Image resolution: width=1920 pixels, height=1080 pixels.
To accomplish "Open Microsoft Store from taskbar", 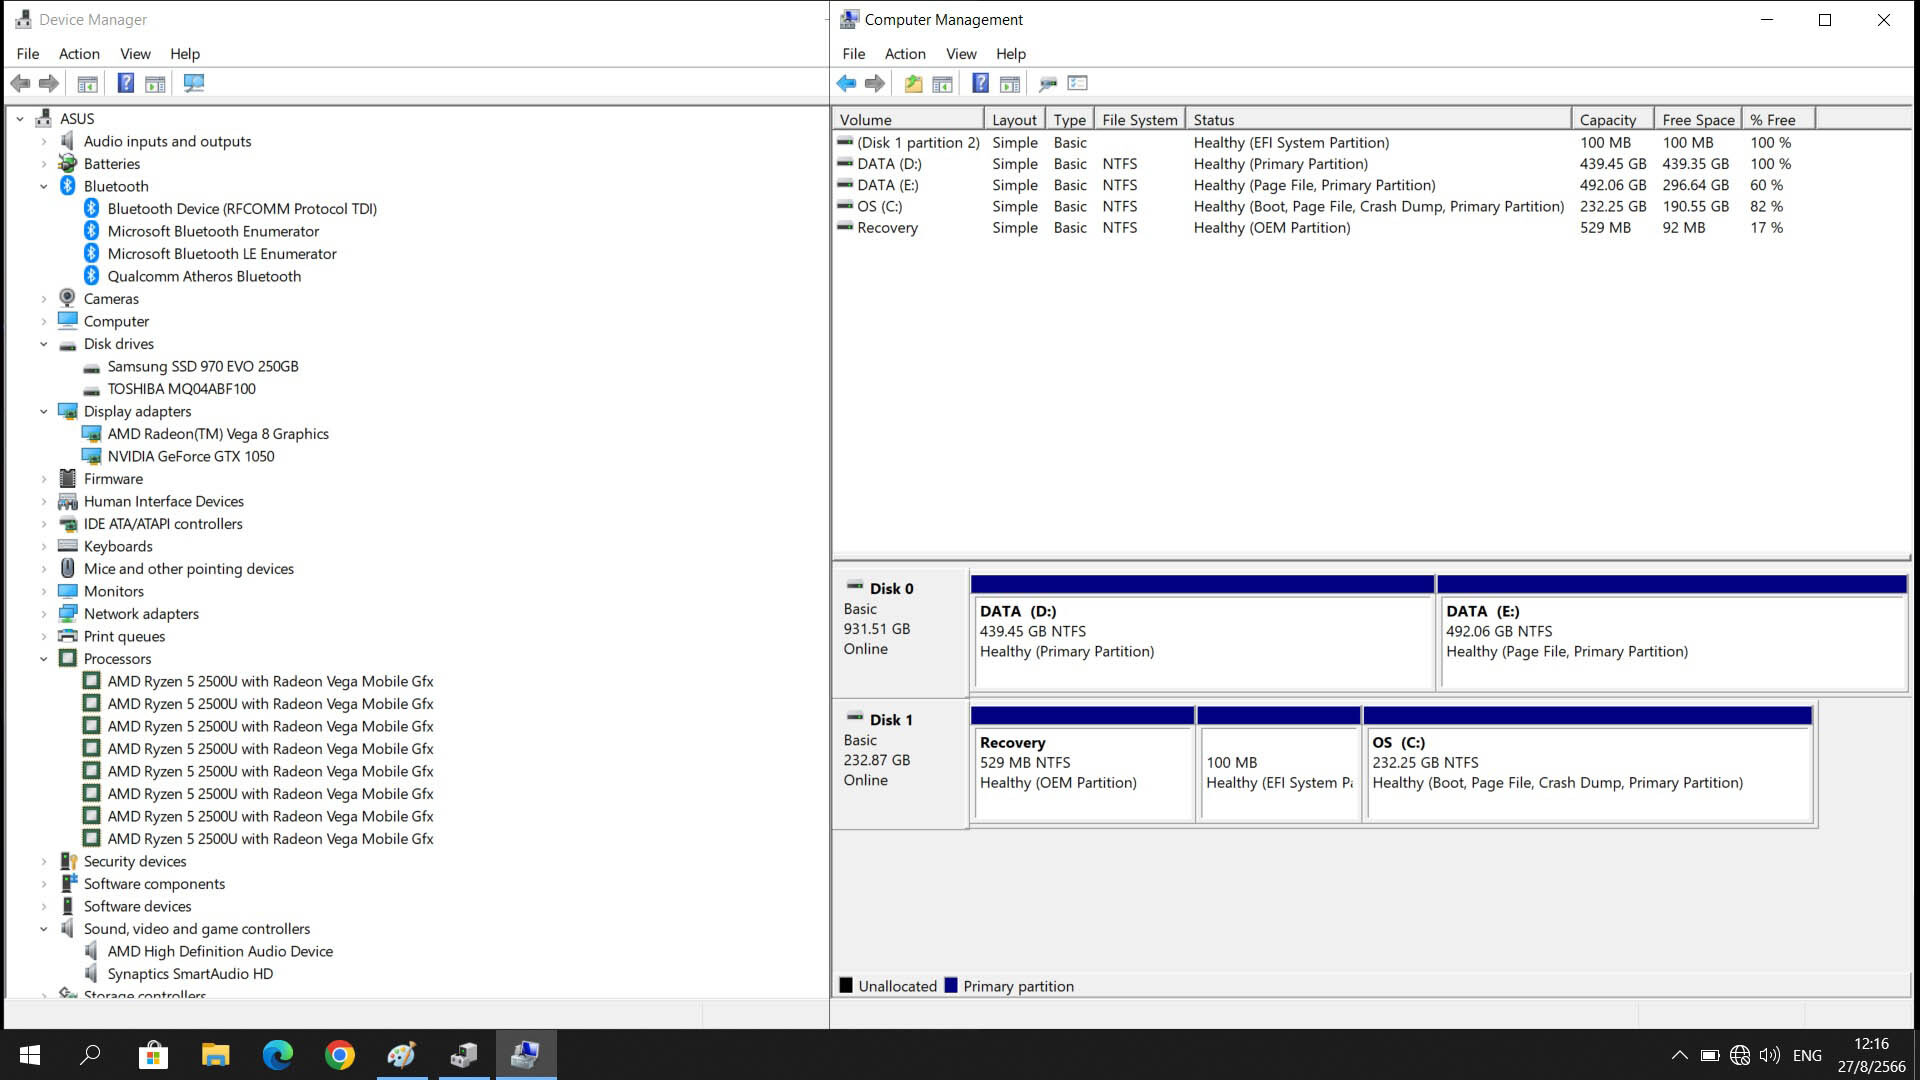I will click(153, 1054).
